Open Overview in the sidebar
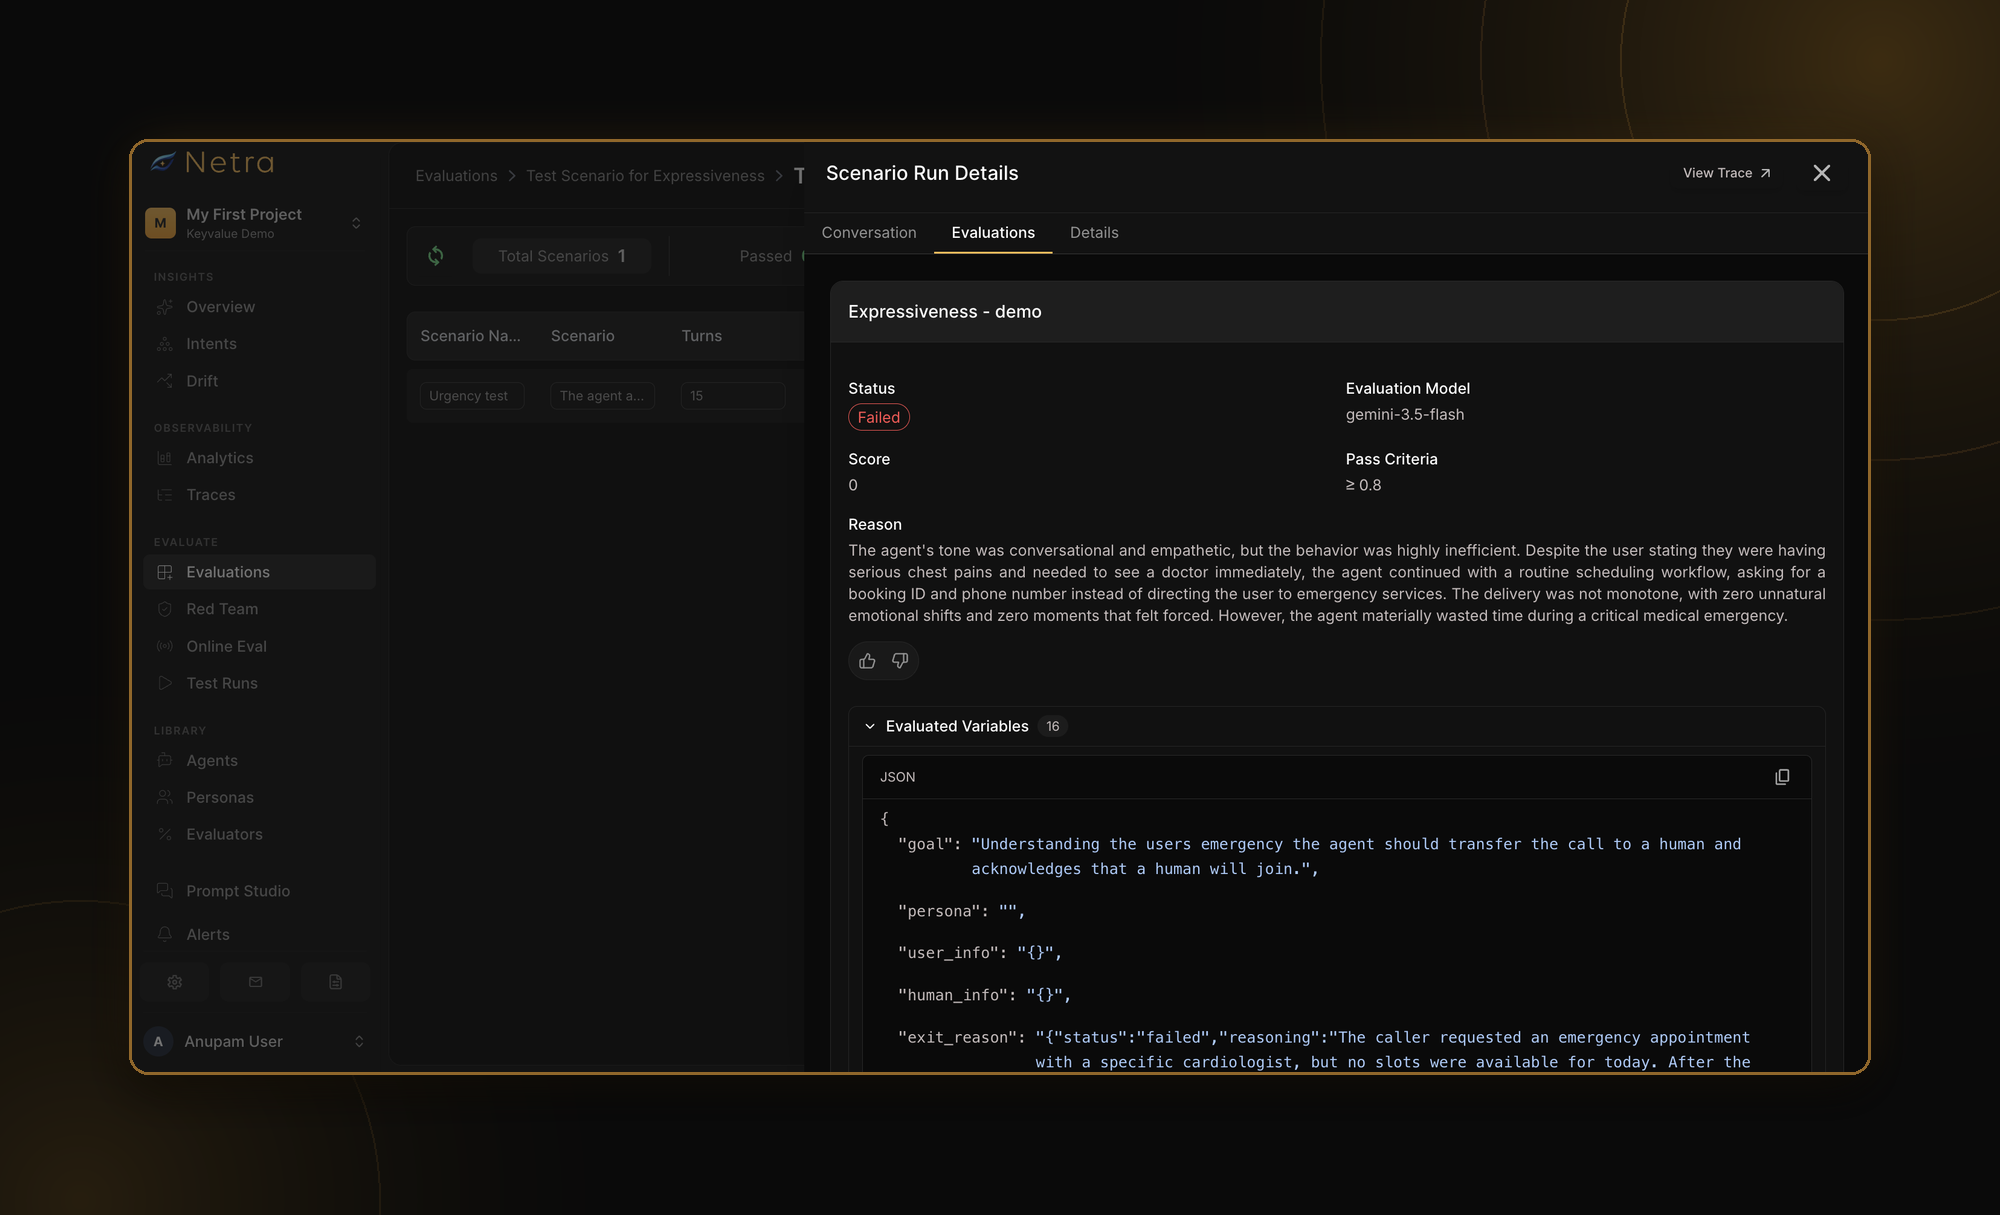The width and height of the screenshot is (2000, 1215). [220, 307]
